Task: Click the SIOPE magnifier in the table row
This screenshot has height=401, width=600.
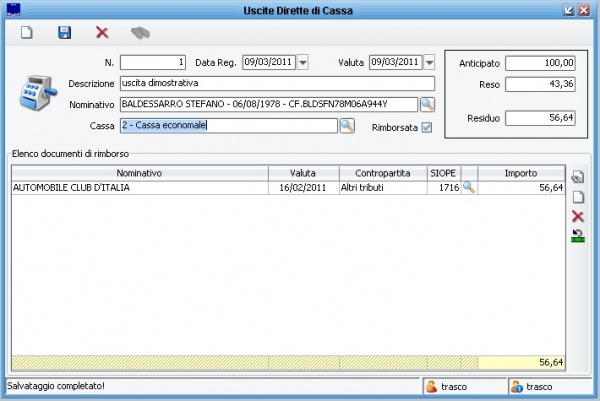Action: click(x=469, y=187)
